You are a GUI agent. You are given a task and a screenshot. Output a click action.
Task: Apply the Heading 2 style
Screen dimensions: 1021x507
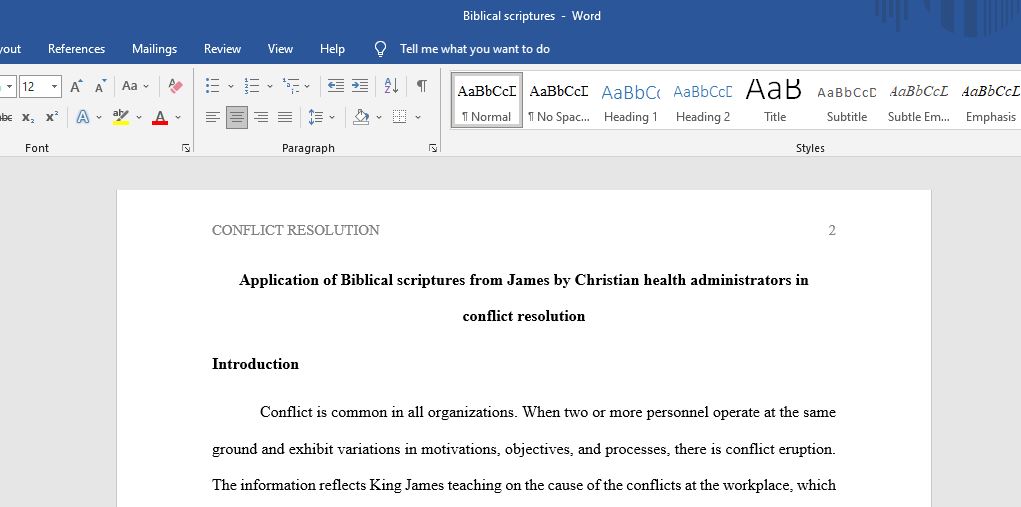point(703,100)
